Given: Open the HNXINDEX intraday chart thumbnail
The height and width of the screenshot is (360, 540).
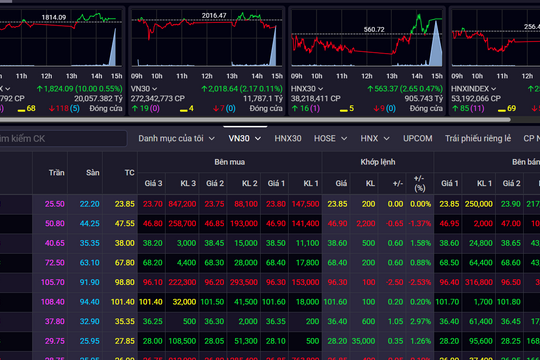Looking at the screenshot, I should pos(496,39).
